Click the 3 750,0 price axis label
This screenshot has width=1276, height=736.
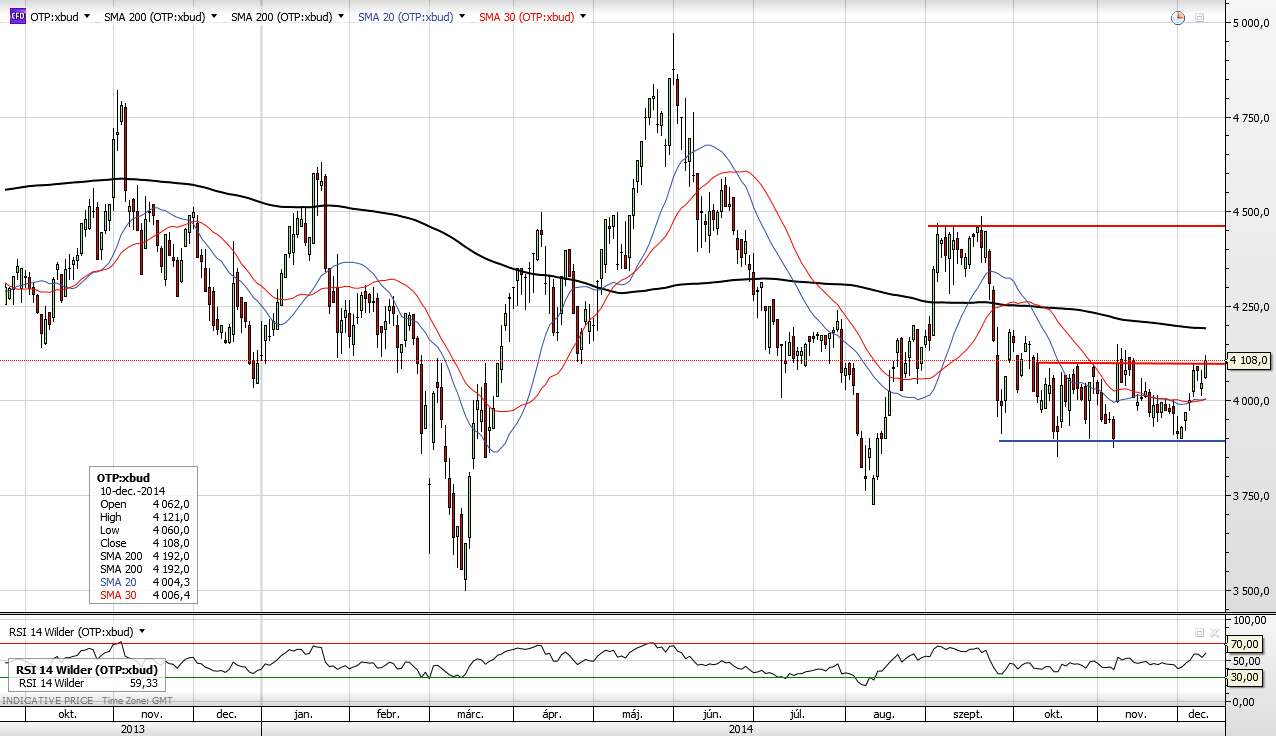(1252, 496)
